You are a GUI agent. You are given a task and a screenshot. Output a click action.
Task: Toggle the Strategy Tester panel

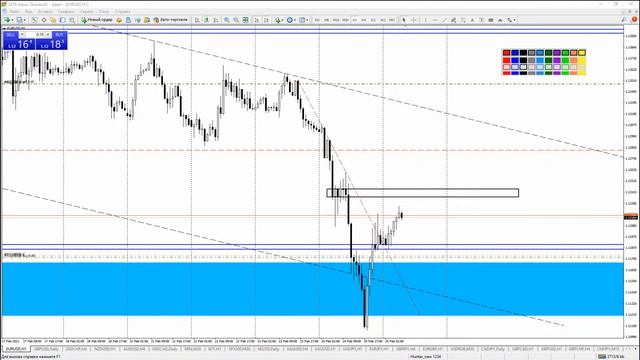coord(72,20)
